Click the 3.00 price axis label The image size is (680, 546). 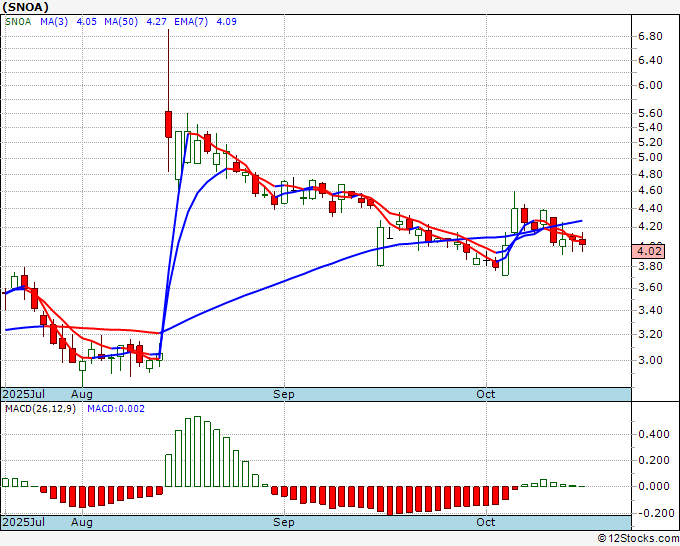point(651,360)
